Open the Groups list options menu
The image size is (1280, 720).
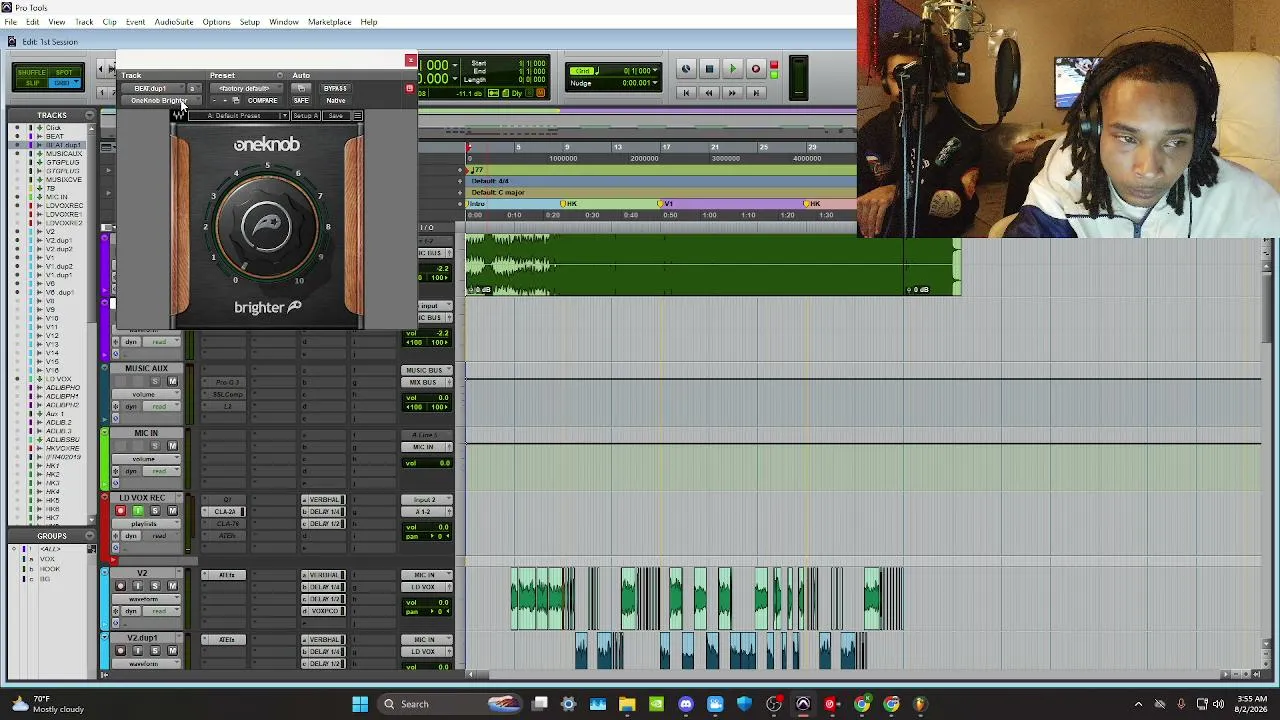click(x=89, y=537)
